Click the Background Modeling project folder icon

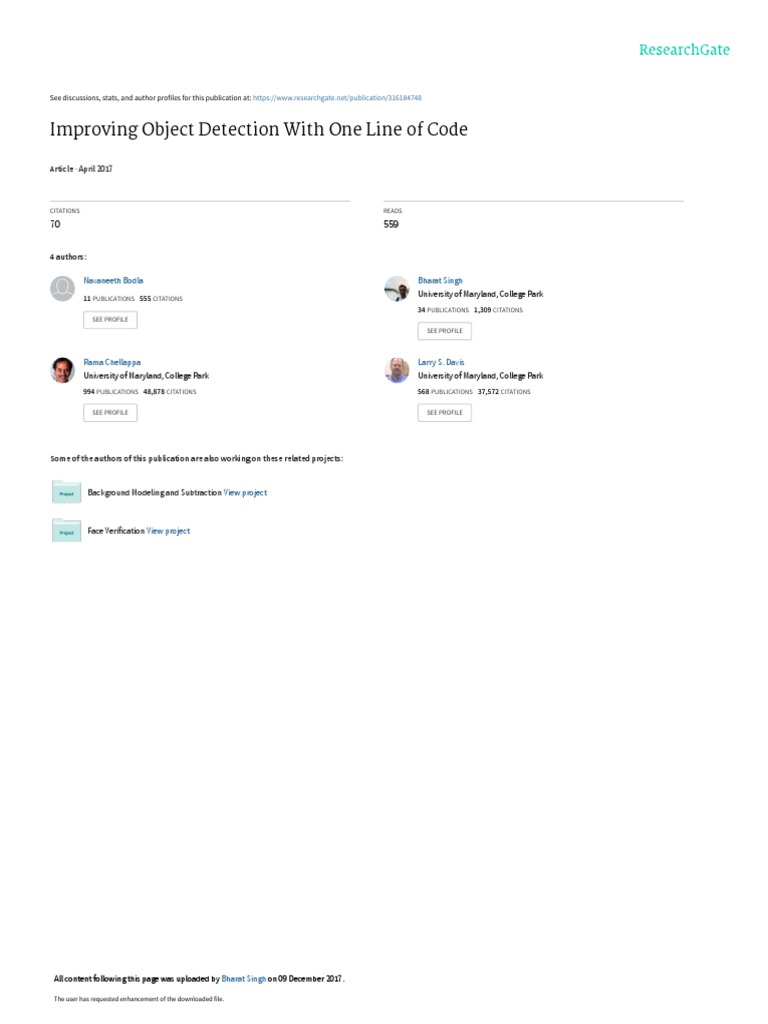66,492
